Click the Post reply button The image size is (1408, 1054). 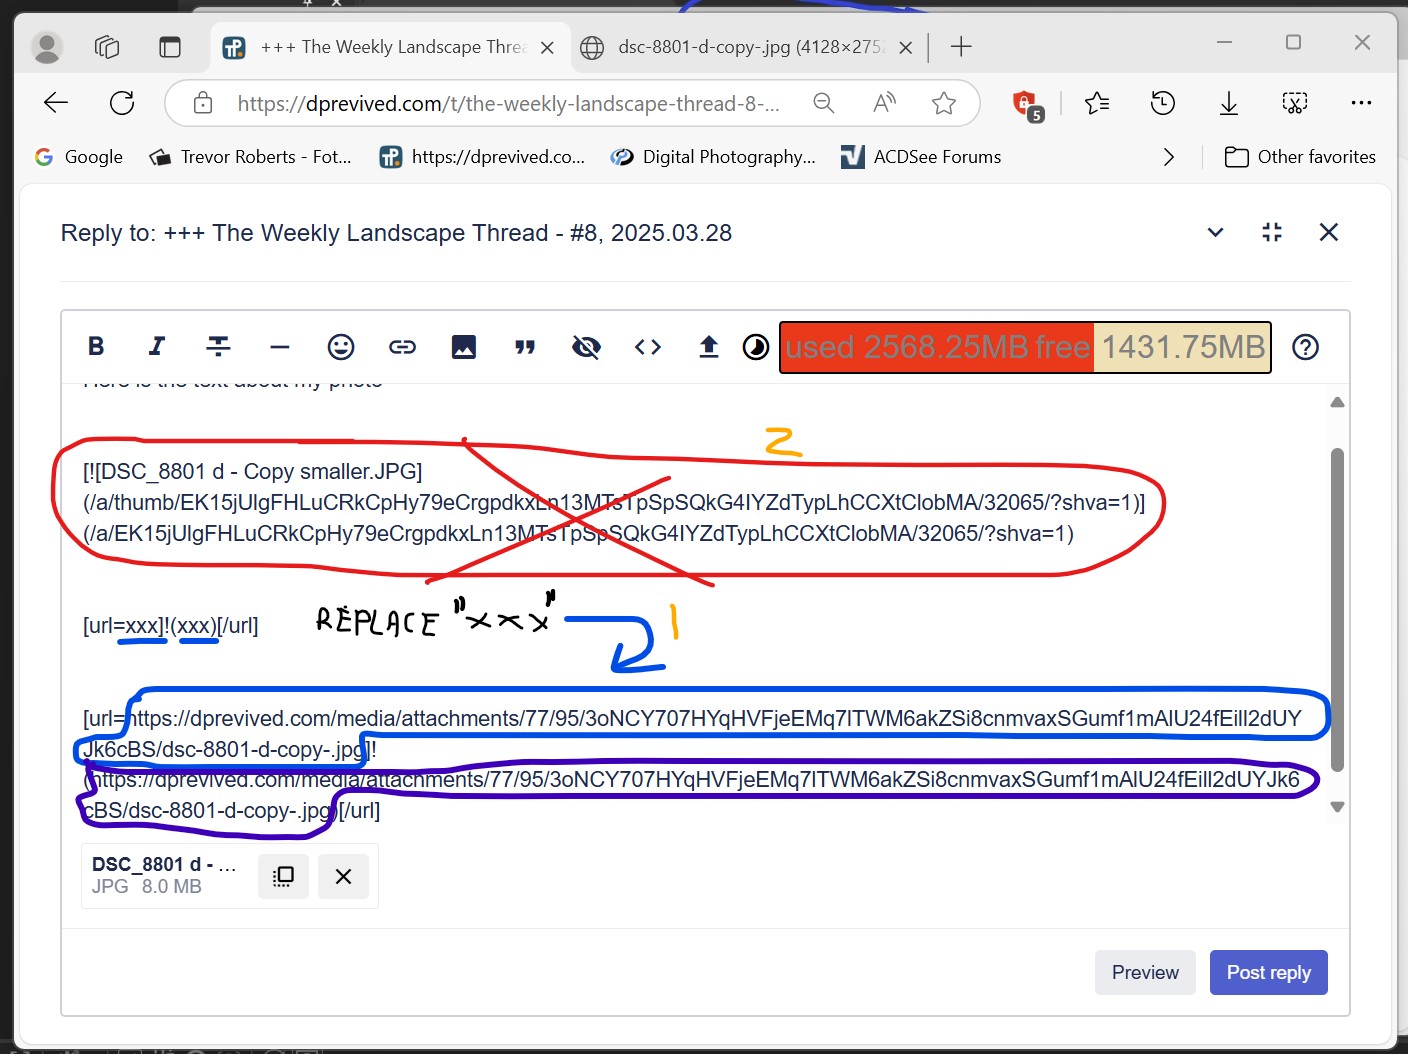(x=1268, y=972)
